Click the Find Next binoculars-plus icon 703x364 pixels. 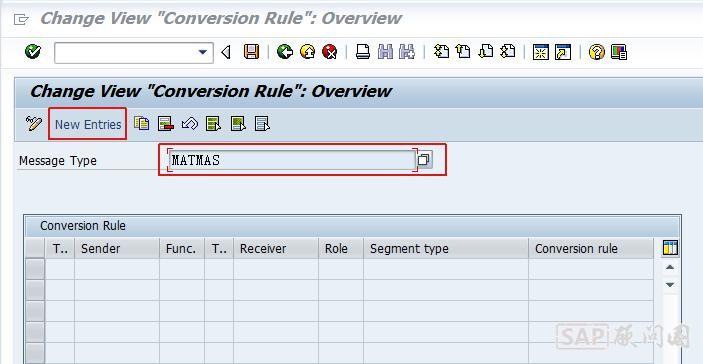pos(407,52)
